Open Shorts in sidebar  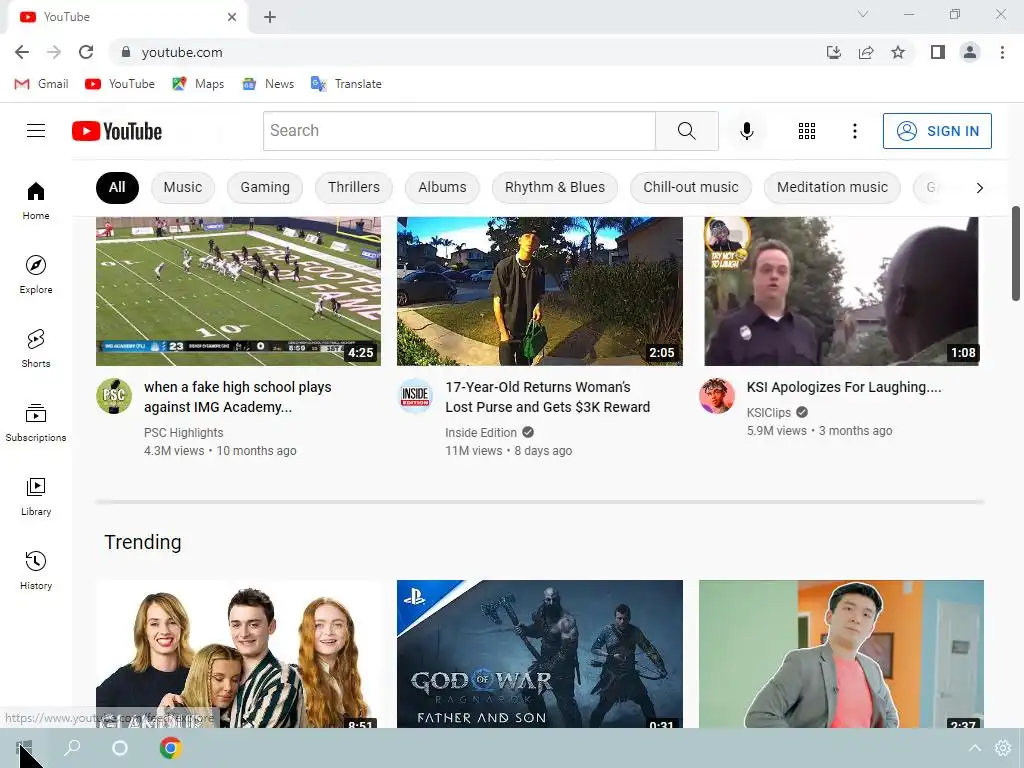click(x=36, y=348)
